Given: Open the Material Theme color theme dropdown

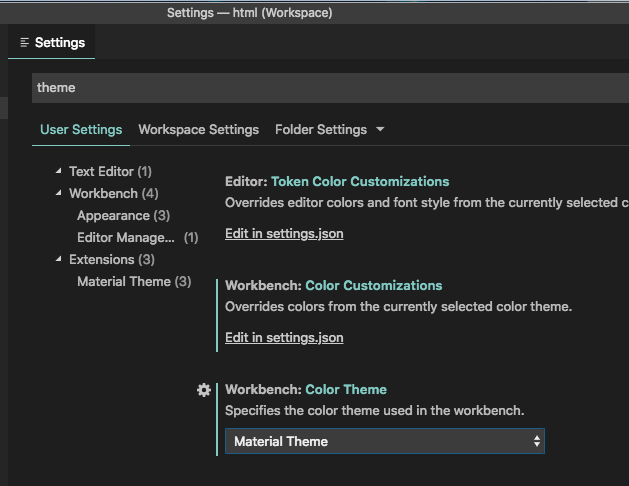Looking at the screenshot, I should click(x=385, y=441).
